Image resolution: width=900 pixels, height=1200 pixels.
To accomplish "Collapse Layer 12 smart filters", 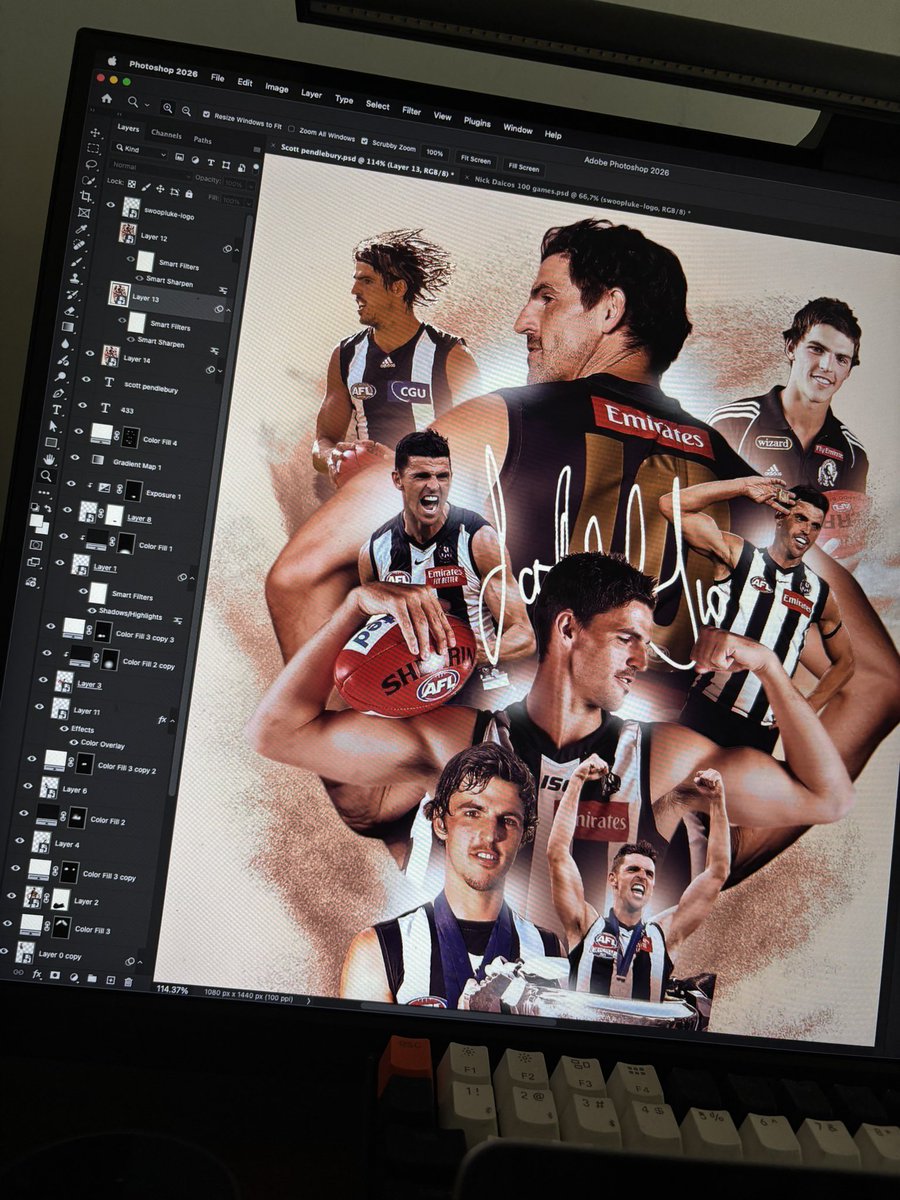I will tap(237, 250).
